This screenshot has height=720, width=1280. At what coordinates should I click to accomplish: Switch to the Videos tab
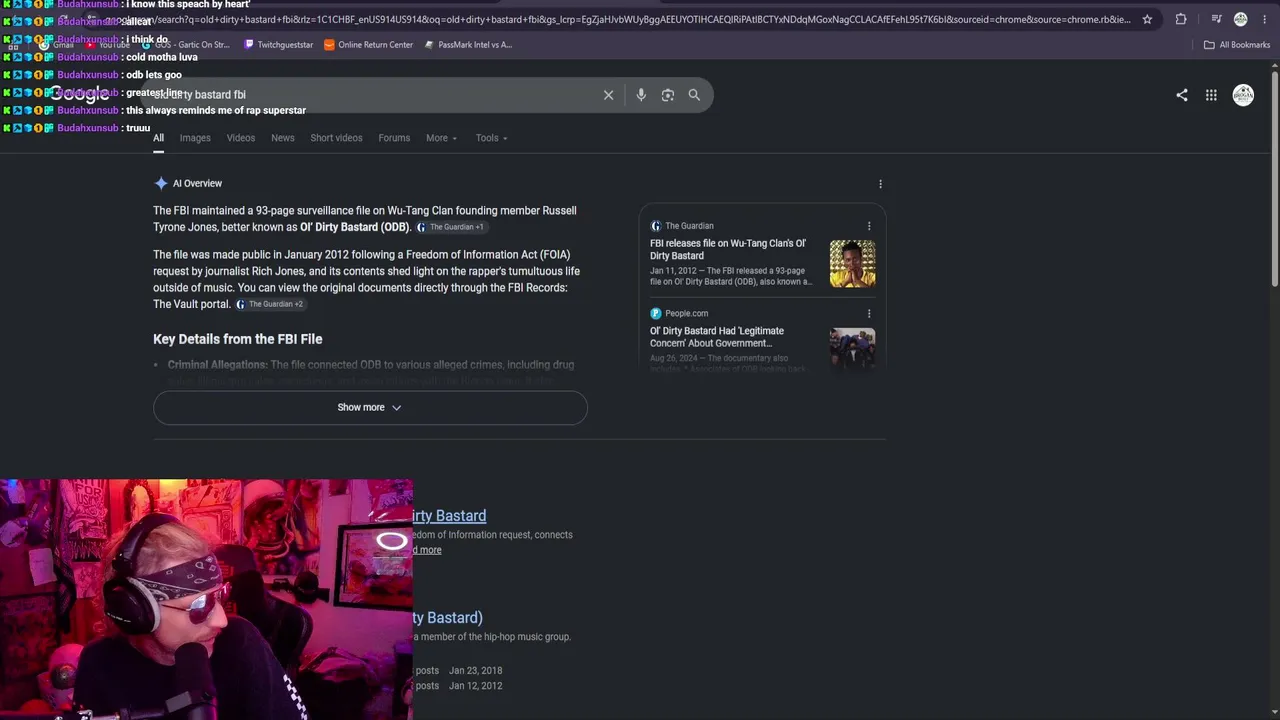point(241,138)
